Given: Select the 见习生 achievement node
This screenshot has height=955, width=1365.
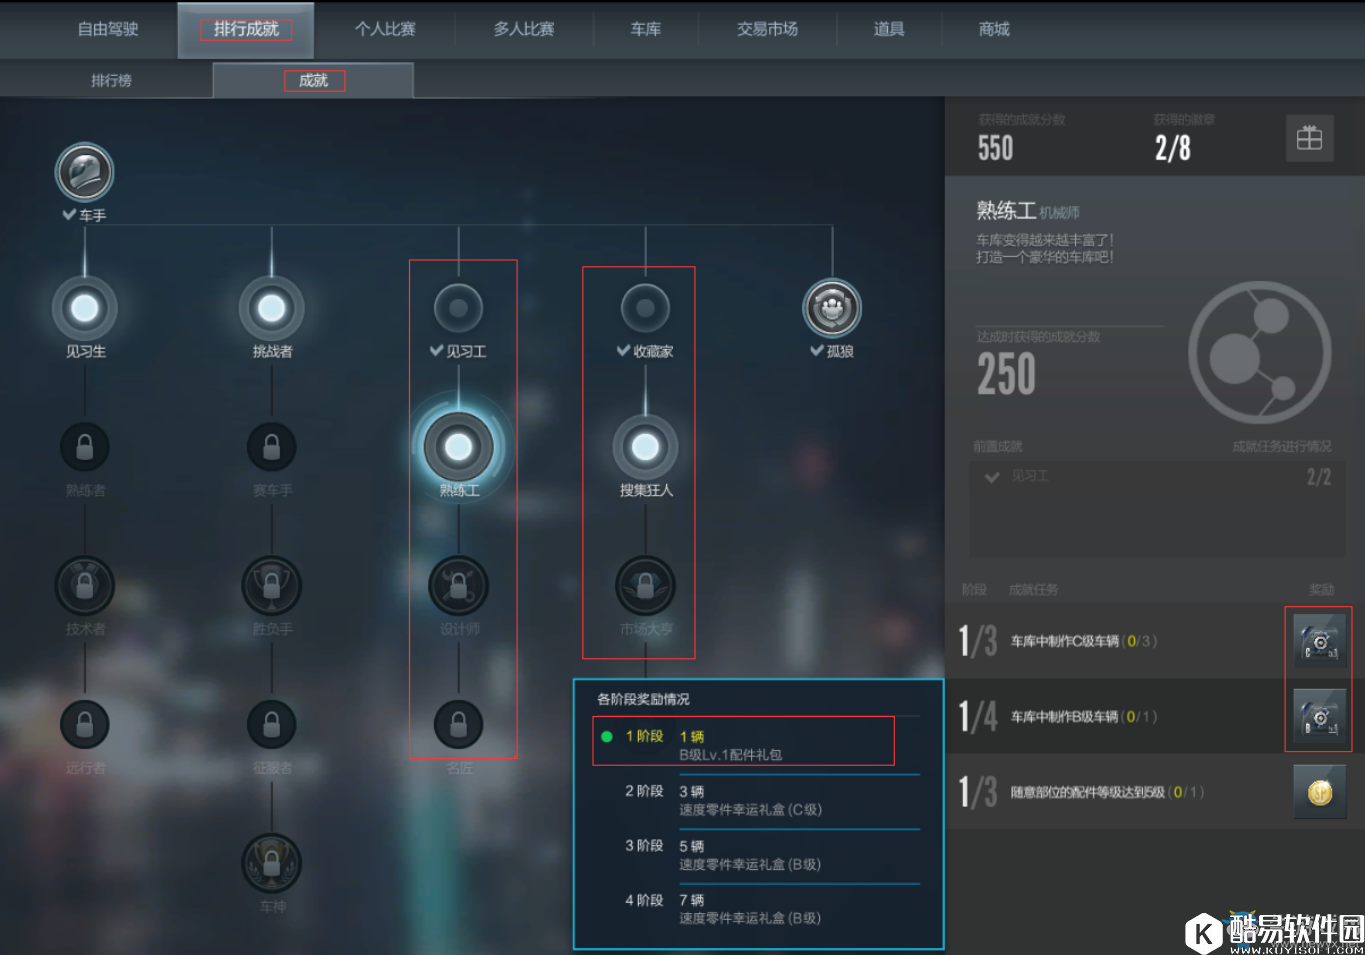Looking at the screenshot, I should 85,309.
